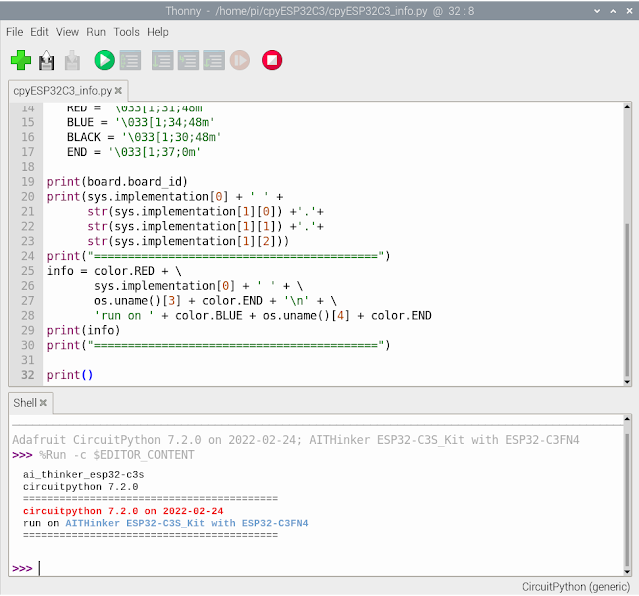
Task: Click the BLACK = '\033[1;30;48m' line
Action: point(144,137)
